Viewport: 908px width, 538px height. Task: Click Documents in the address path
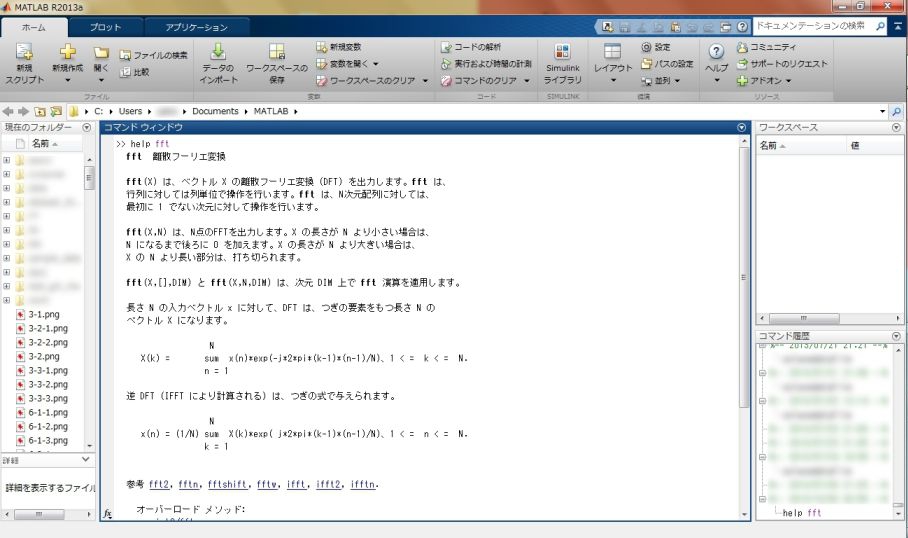pos(215,111)
